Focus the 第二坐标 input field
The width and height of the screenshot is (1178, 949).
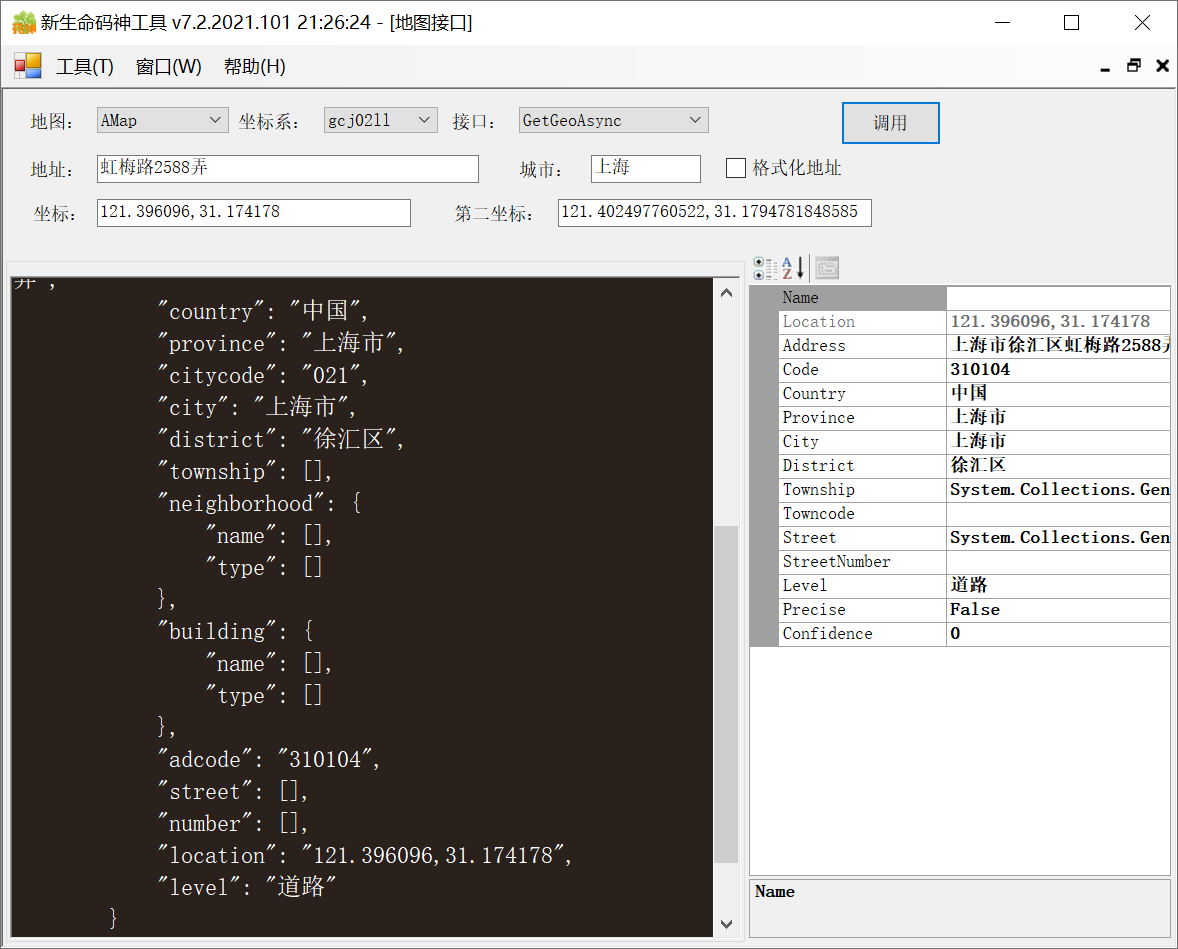coord(714,213)
